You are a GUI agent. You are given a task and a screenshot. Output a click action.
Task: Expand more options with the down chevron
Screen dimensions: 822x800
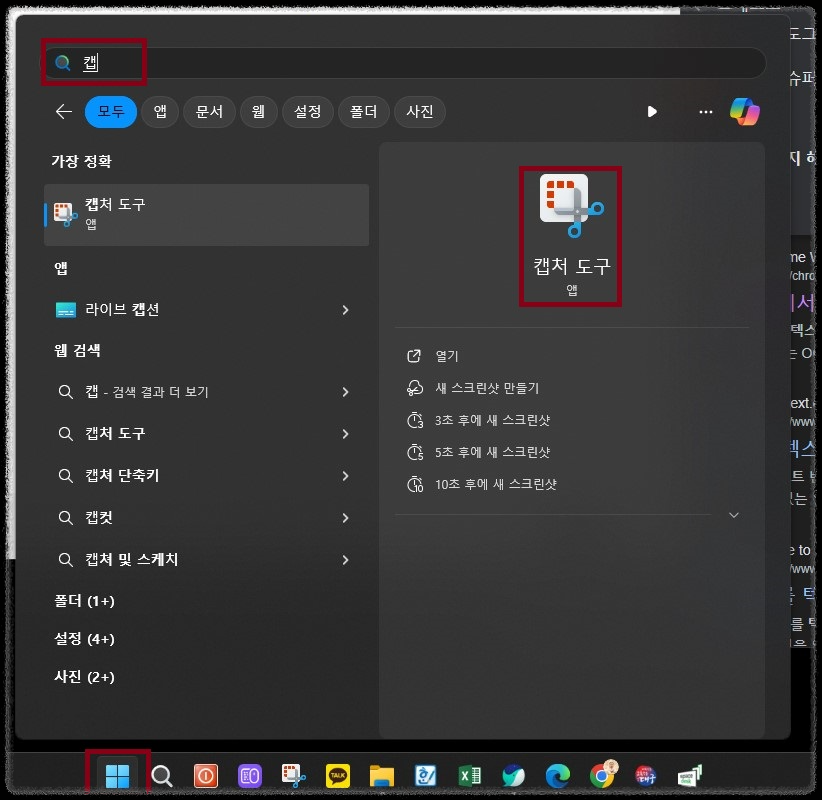click(734, 515)
